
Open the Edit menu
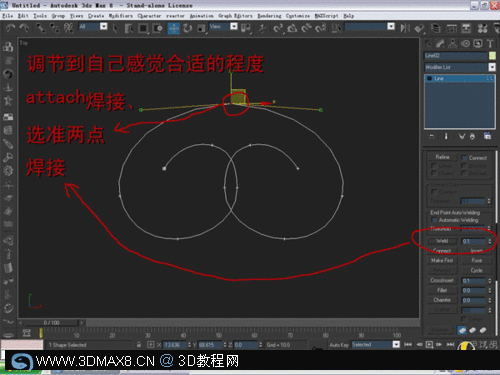[x=23, y=16]
